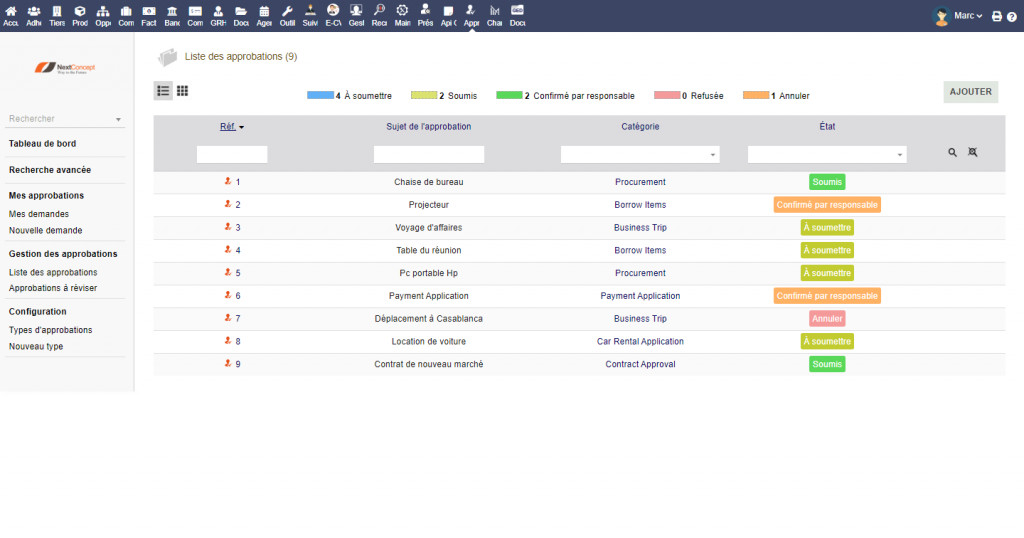Open the État filter dropdown
Image resolution: width=1024 pixels, height=538 pixels.
coord(826,155)
